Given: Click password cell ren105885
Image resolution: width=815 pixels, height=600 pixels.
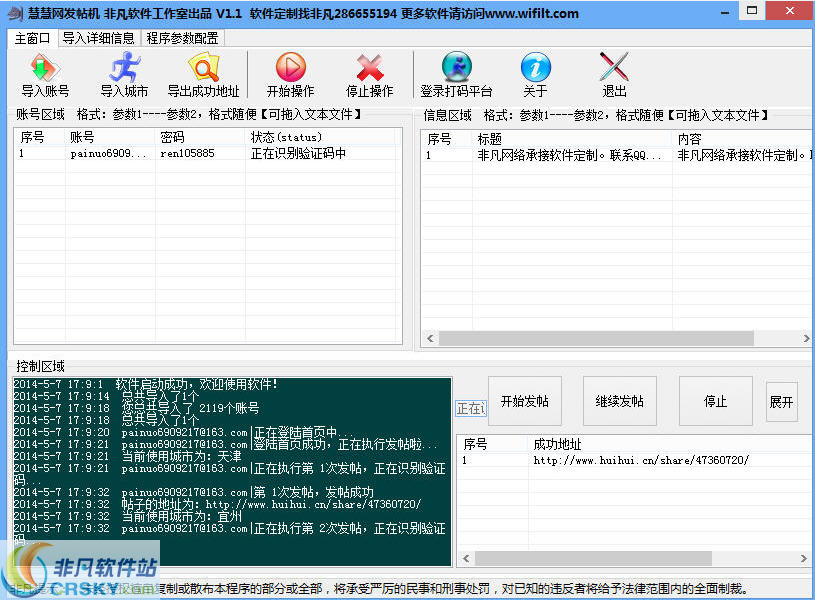Looking at the screenshot, I should [187, 153].
